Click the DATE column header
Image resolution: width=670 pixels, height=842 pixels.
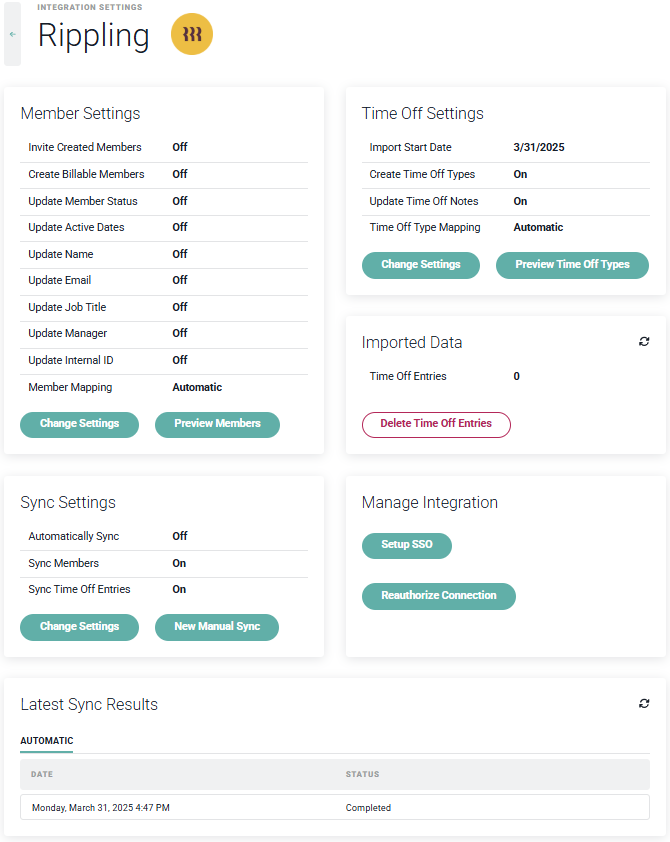pyautogui.click(x=42, y=774)
